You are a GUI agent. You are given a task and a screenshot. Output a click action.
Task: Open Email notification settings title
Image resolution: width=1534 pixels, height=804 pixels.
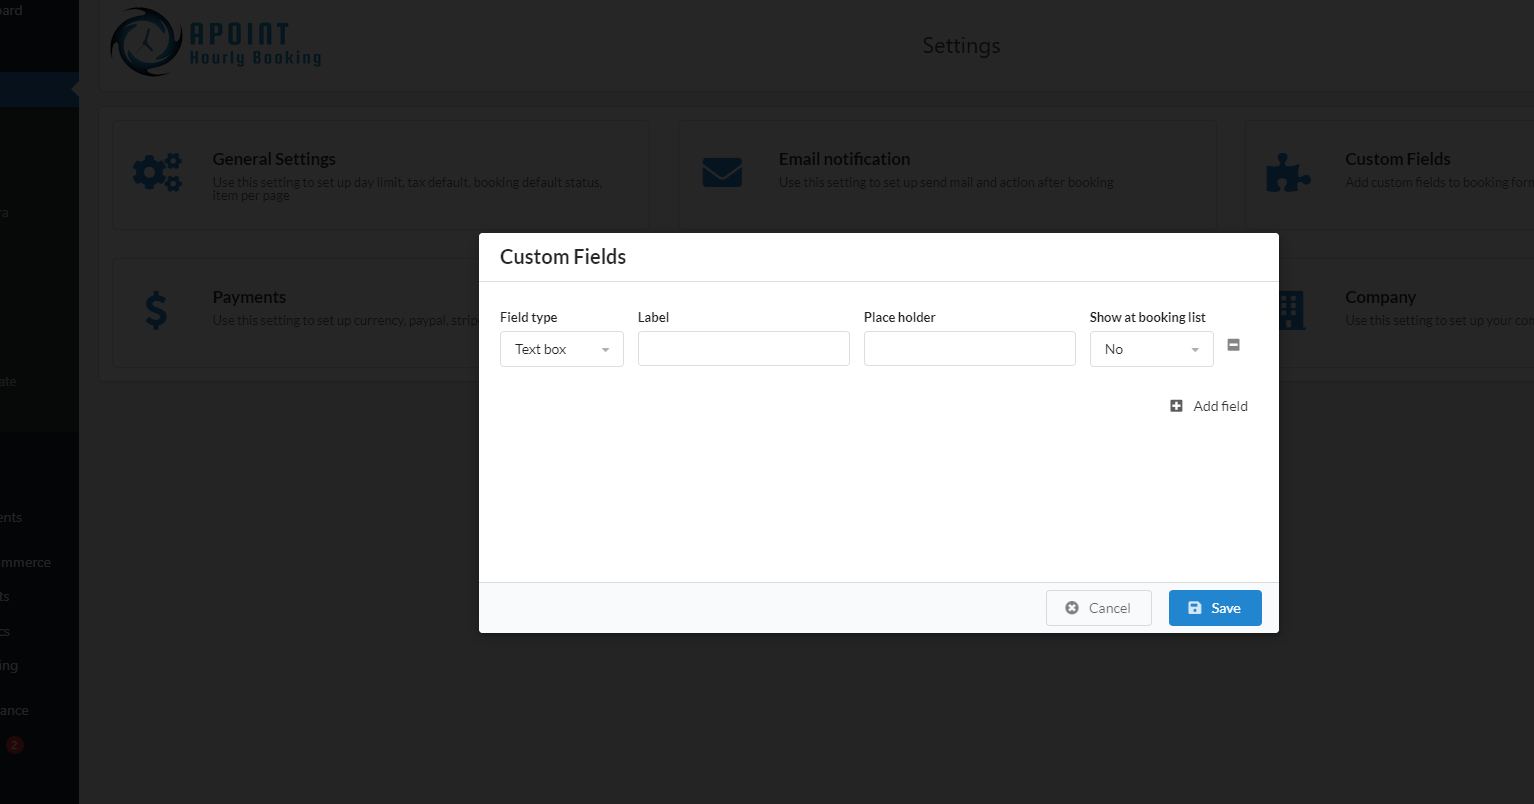(844, 159)
